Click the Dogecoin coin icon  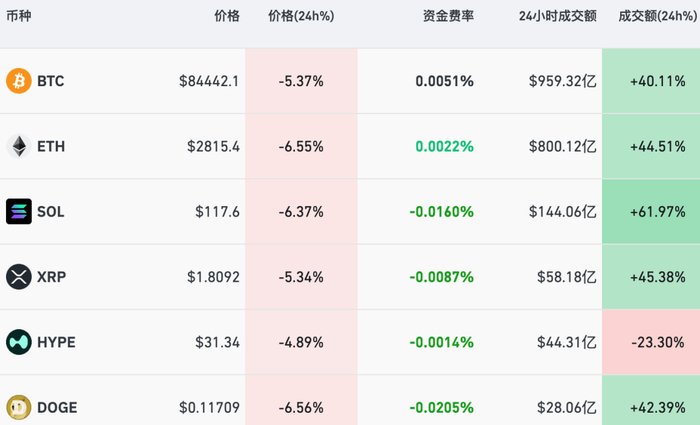19,407
